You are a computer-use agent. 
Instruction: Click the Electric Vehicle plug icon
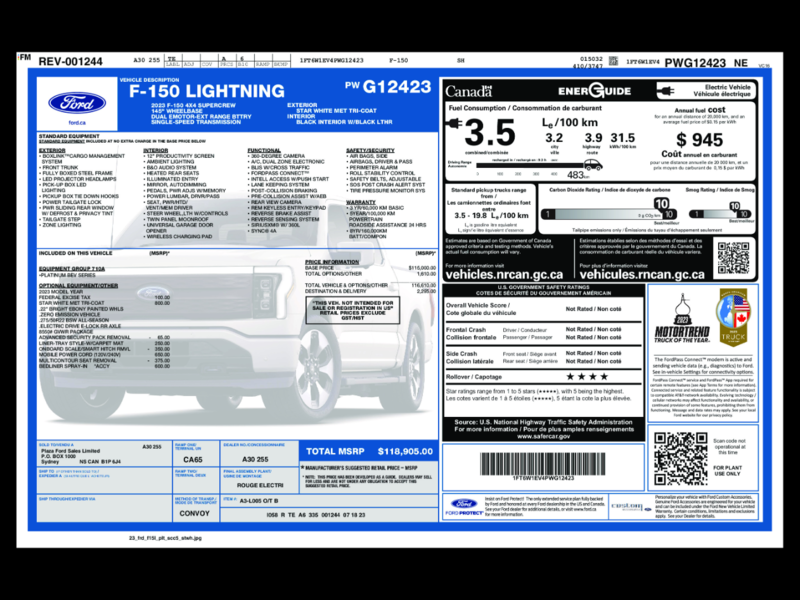tap(666, 91)
